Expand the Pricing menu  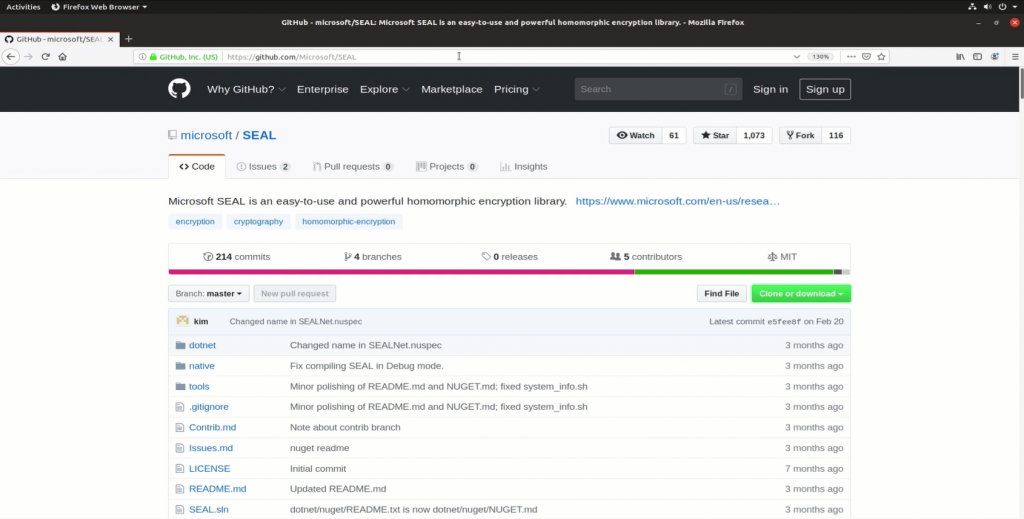[x=517, y=89]
